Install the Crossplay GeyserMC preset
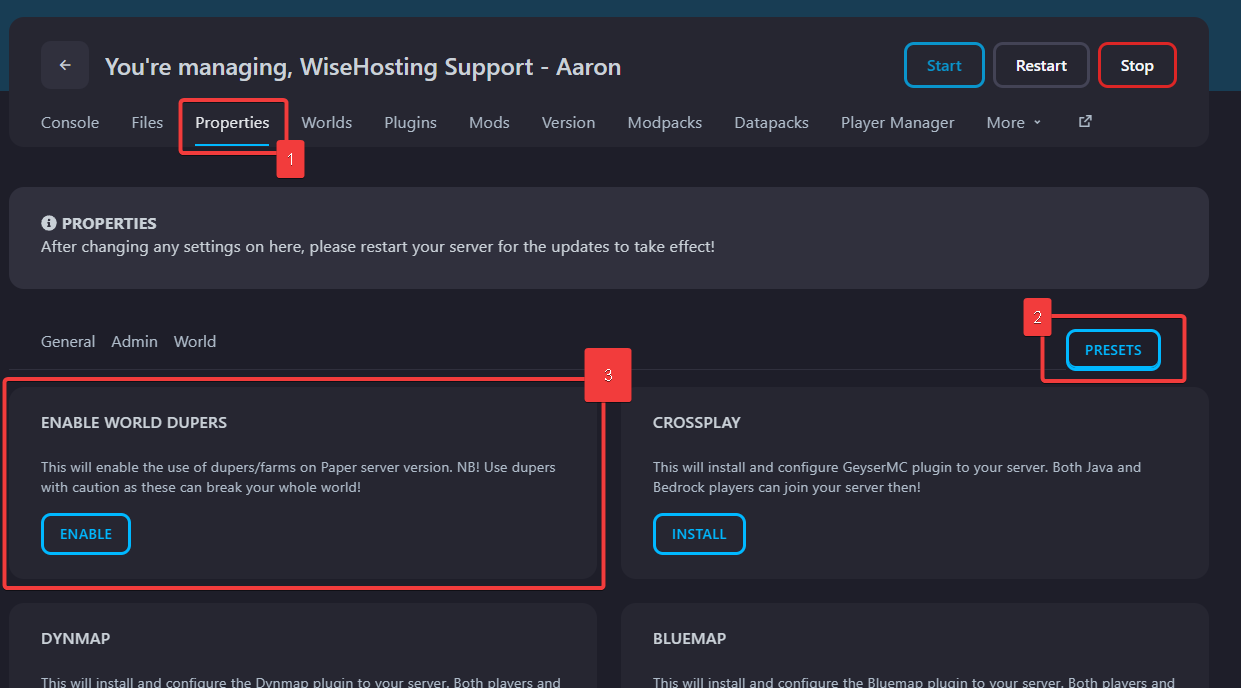Viewport: 1241px width, 688px height. 699,534
